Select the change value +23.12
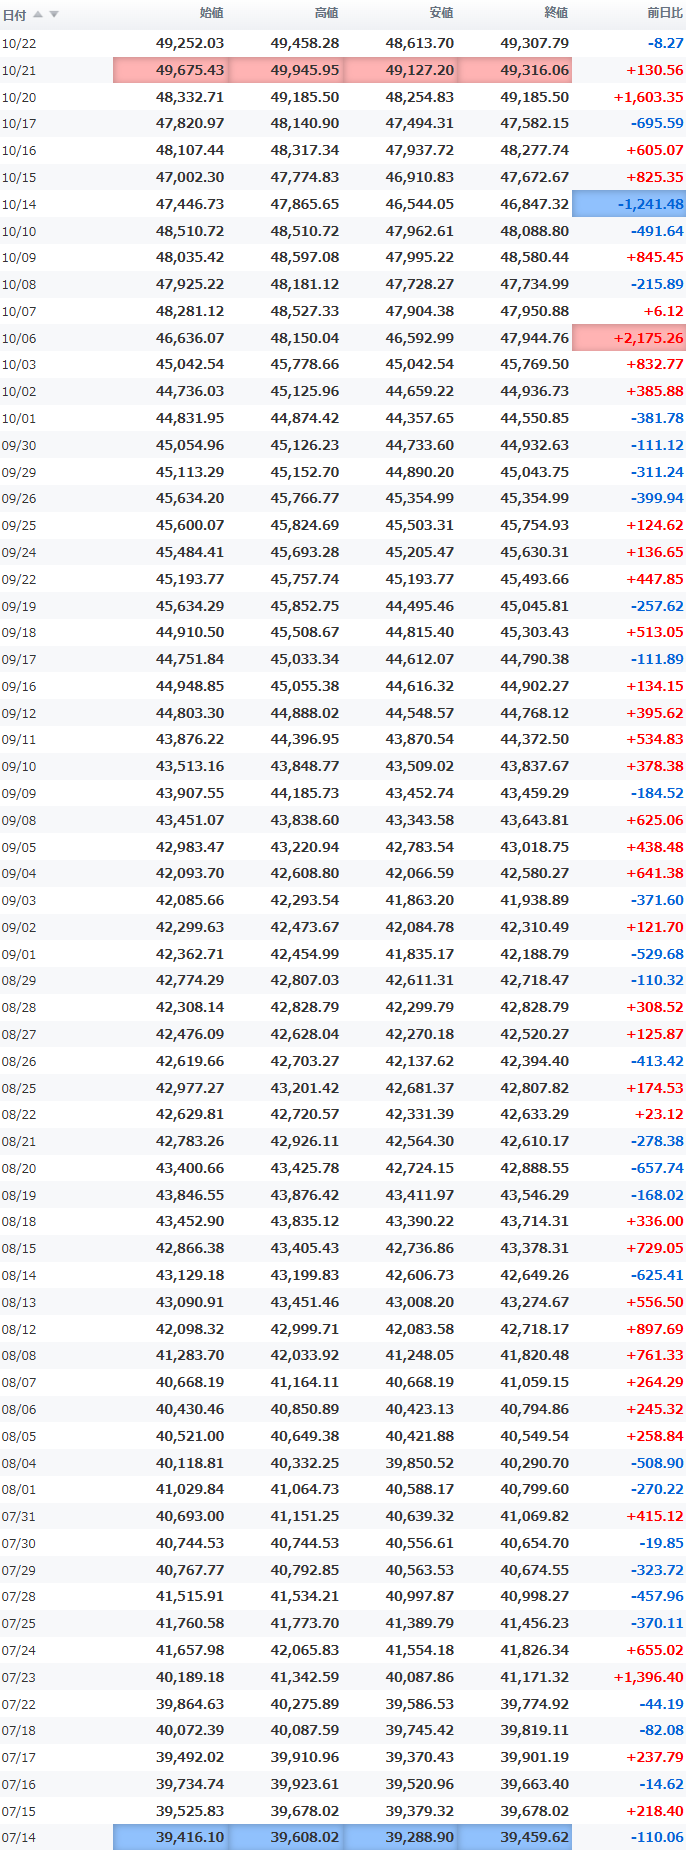The width and height of the screenshot is (686, 1850). [x=659, y=1114]
